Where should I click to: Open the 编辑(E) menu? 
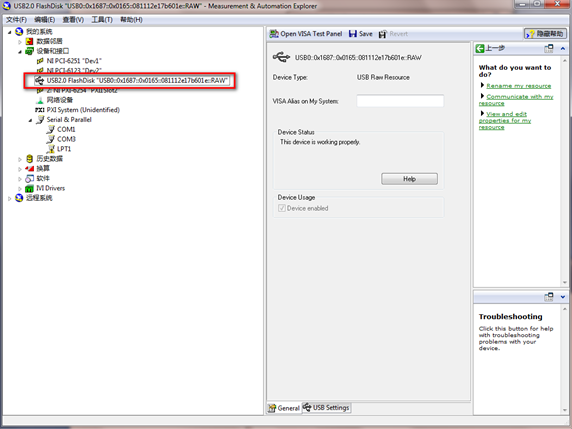point(45,20)
